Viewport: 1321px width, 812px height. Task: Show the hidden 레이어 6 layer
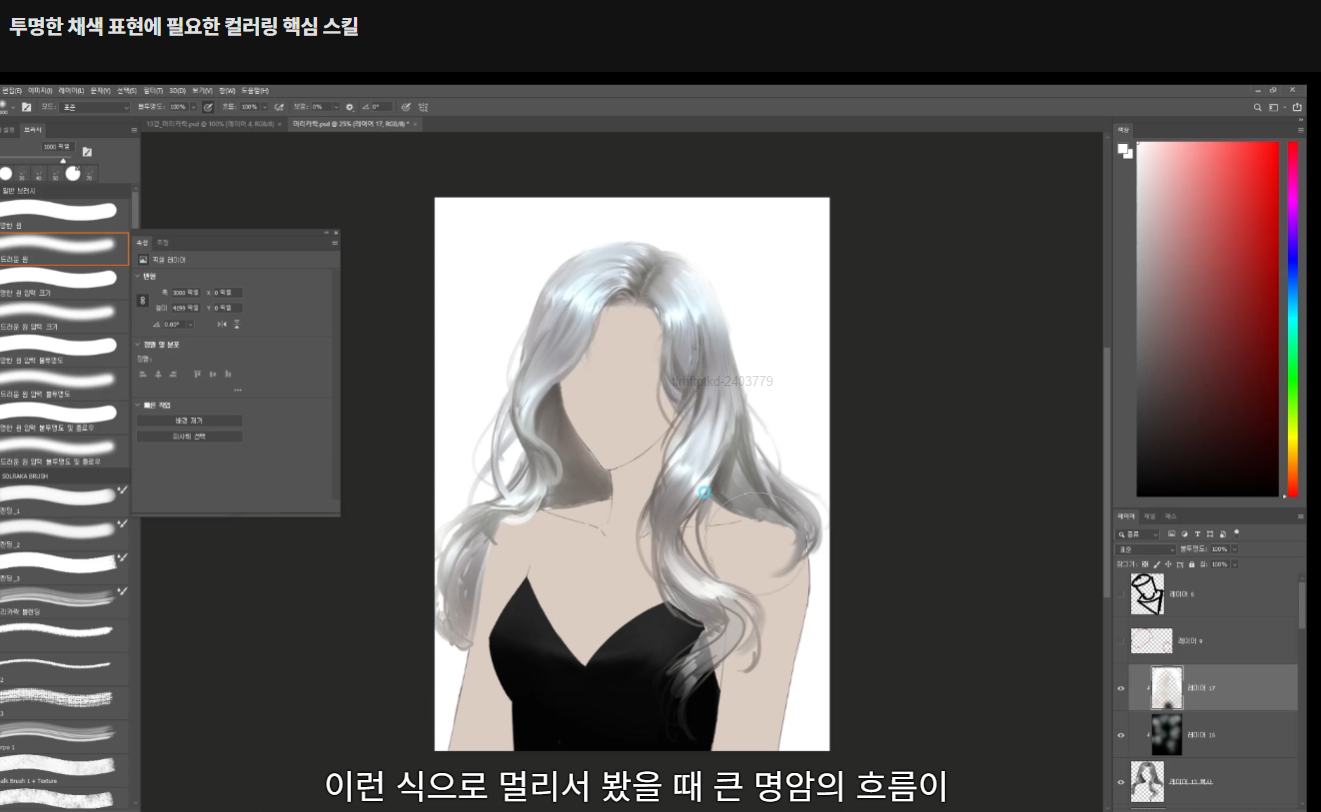[x=1120, y=594]
